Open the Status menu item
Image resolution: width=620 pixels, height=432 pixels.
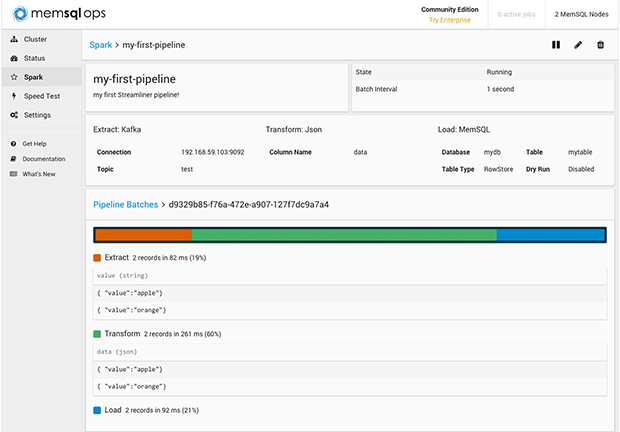(42, 58)
